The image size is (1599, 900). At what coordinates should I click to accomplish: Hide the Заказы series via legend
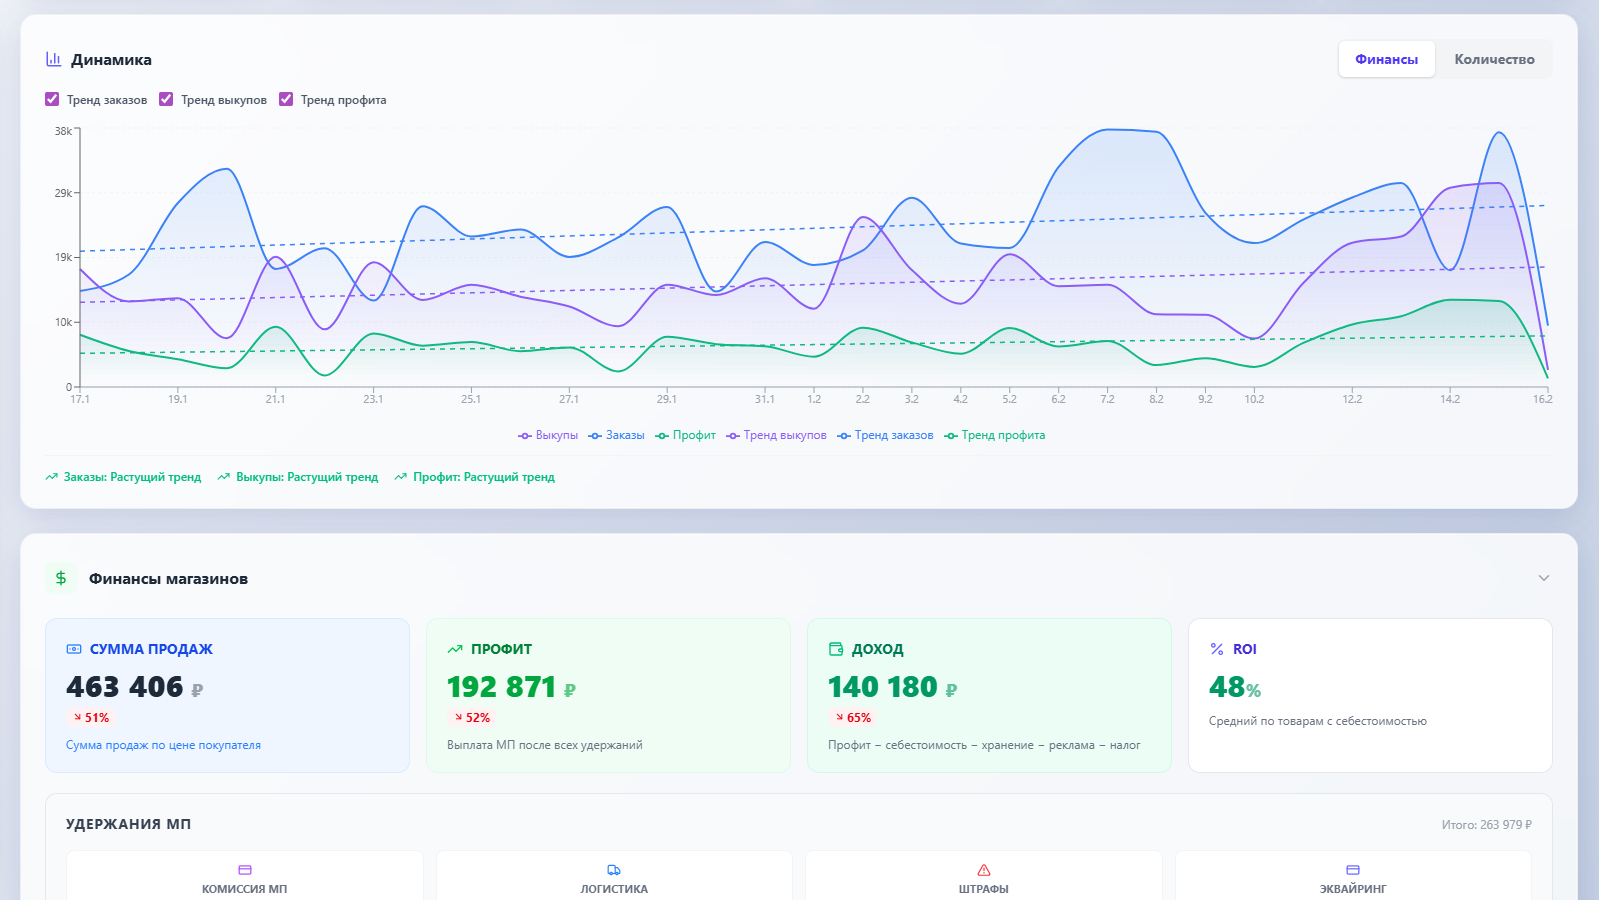click(x=617, y=435)
